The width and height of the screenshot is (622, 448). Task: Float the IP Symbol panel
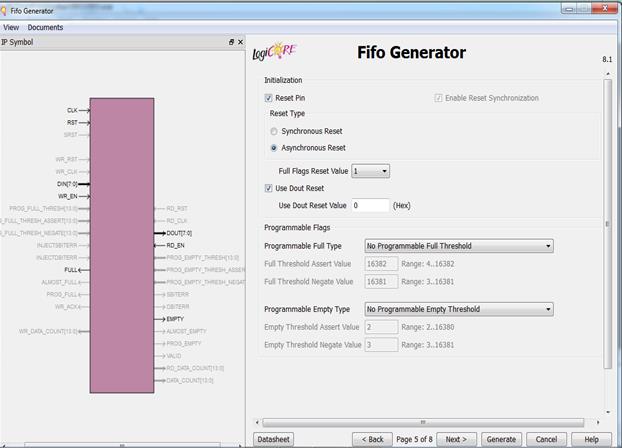(231, 42)
